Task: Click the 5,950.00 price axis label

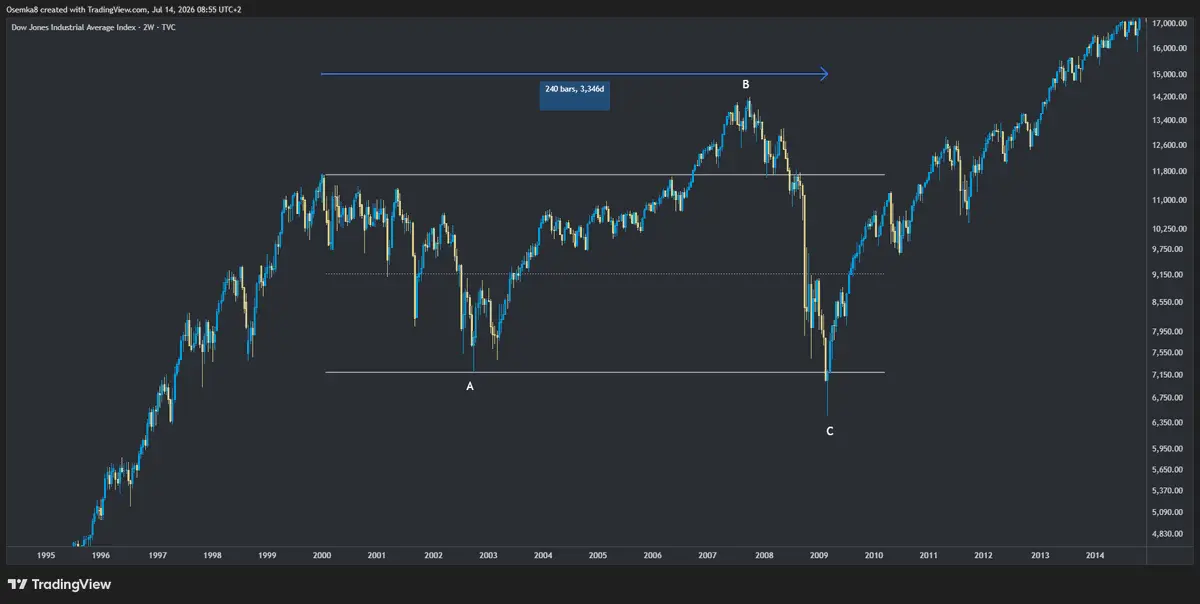Action: click(1168, 449)
